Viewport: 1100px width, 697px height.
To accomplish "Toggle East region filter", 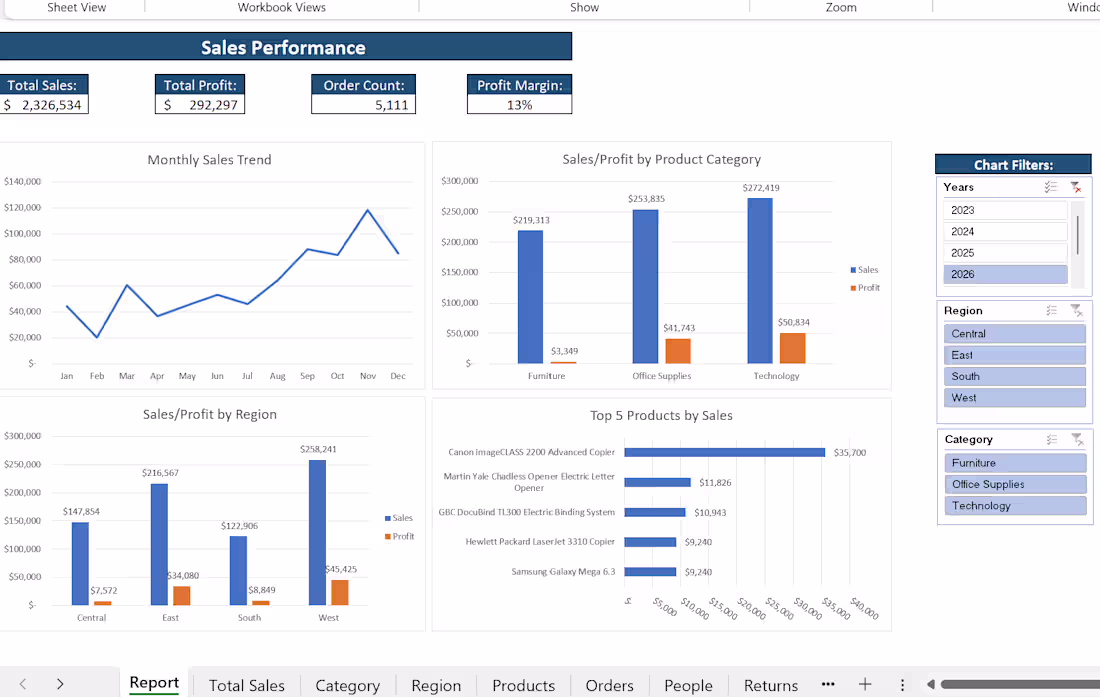I will click(1014, 355).
